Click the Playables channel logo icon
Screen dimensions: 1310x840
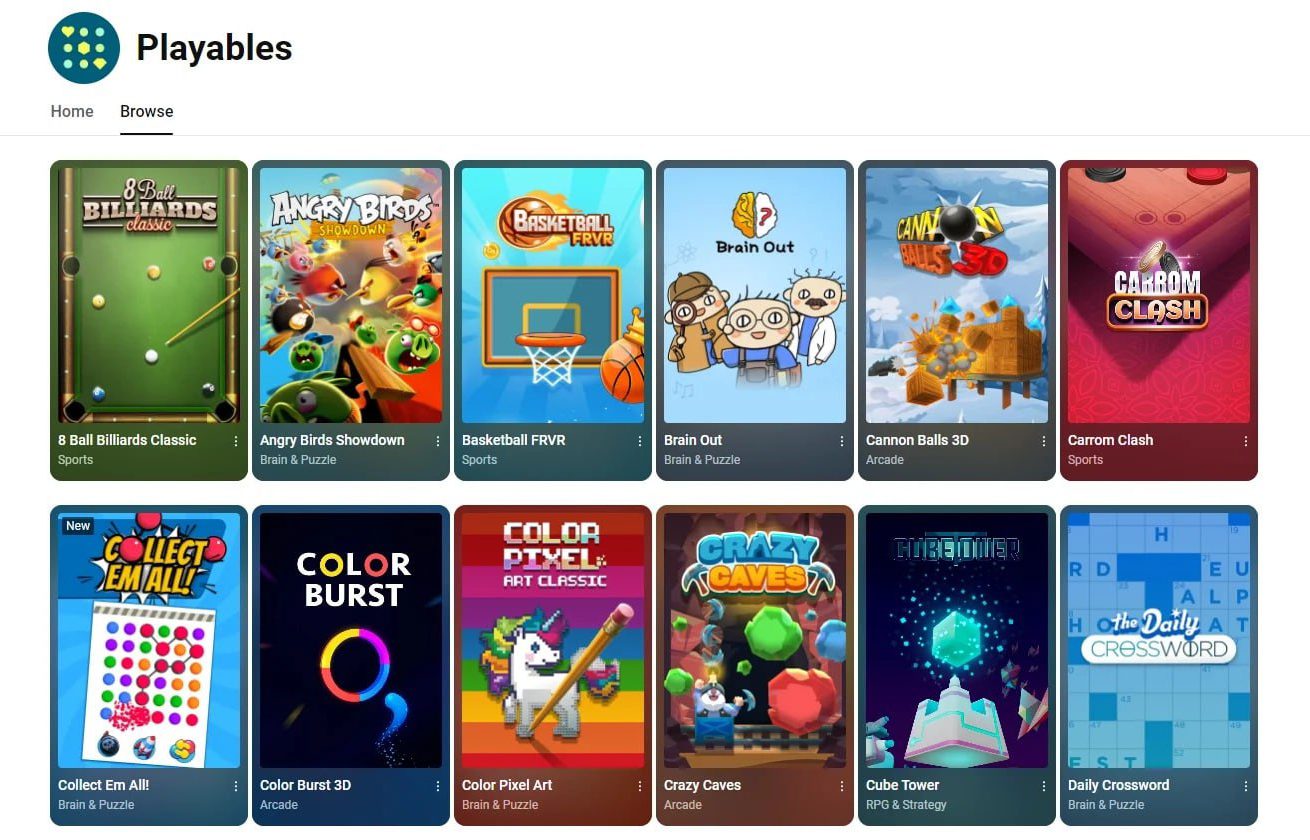84,47
